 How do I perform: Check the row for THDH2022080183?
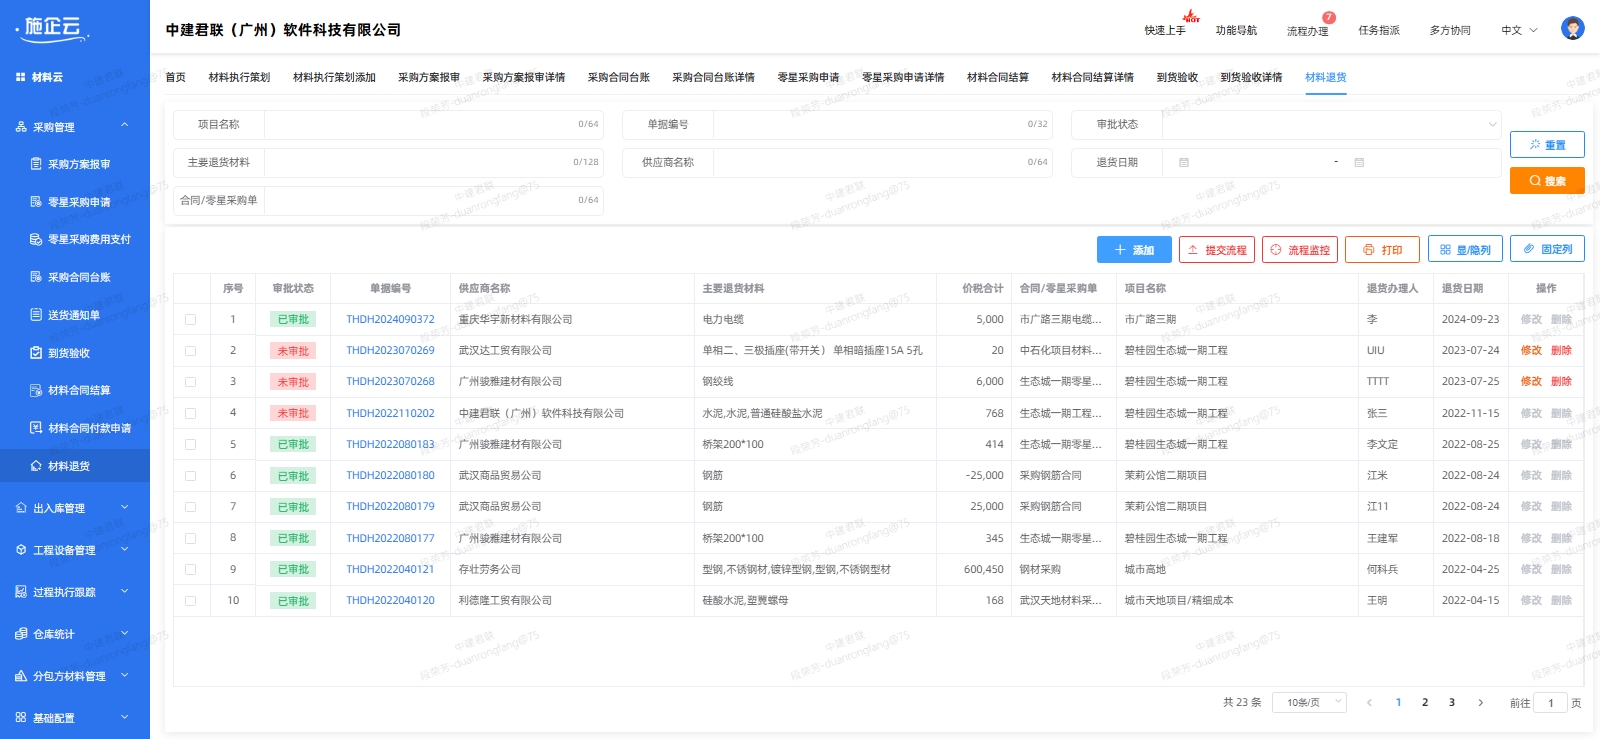click(190, 444)
